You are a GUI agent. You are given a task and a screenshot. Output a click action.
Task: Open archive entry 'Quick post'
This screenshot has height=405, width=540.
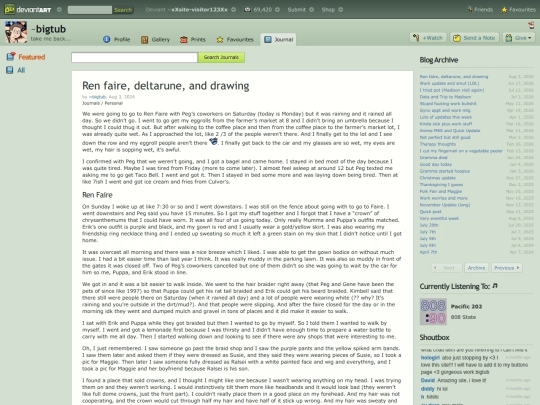pyautogui.click(x=430, y=211)
